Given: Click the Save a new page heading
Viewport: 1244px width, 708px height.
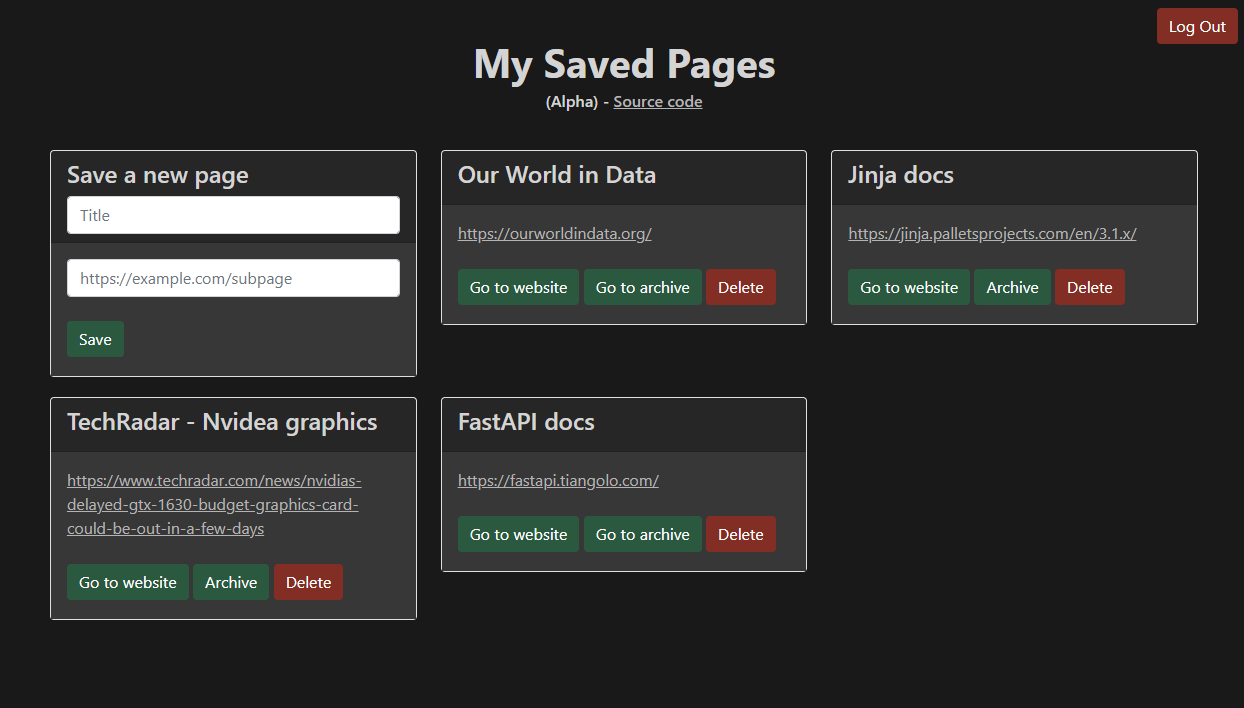Looking at the screenshot, I should click(158, 175).
